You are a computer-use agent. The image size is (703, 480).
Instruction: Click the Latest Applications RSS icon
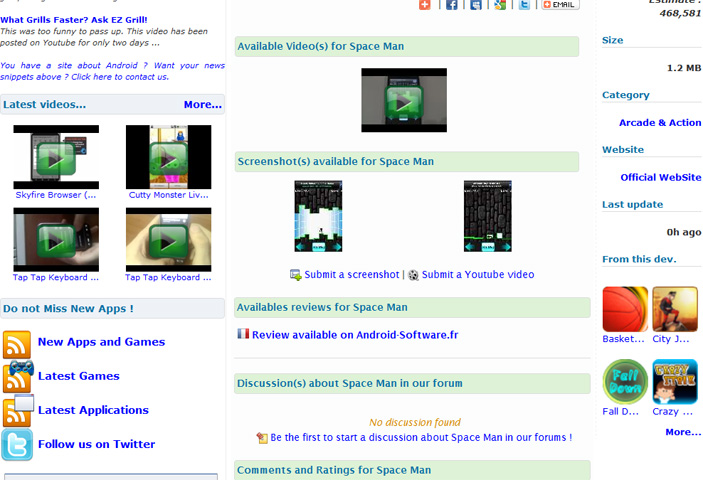[18, 411]
